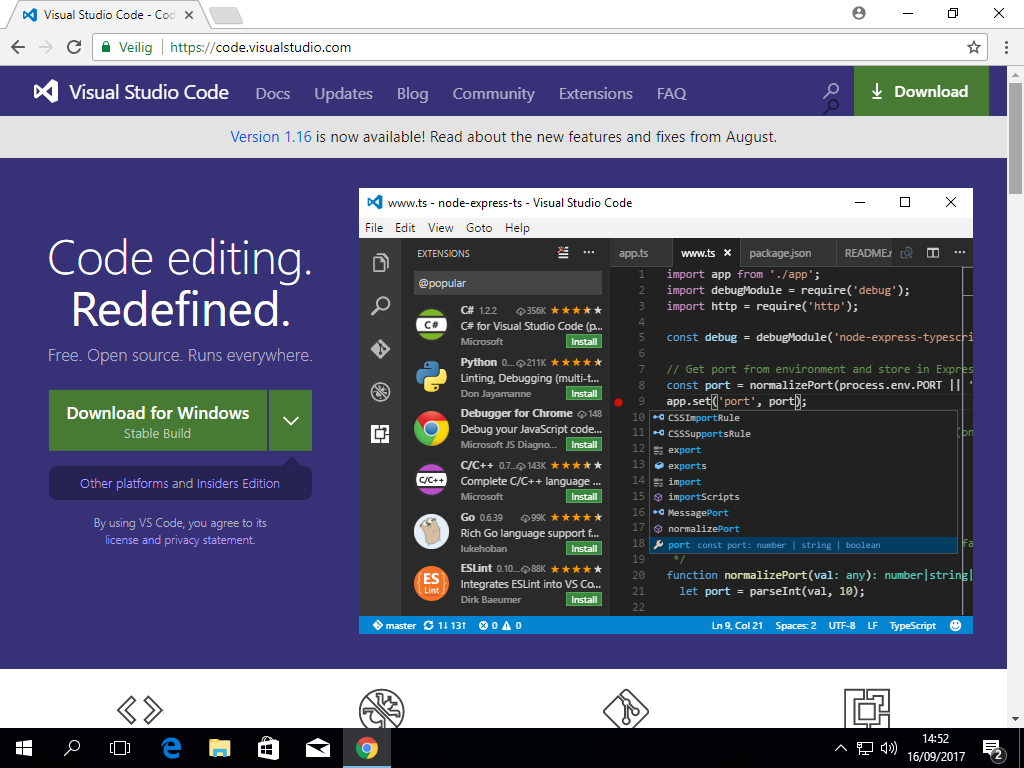Click the Git feature icon below hero
The image size is (1024, 768).
(625, 709)
